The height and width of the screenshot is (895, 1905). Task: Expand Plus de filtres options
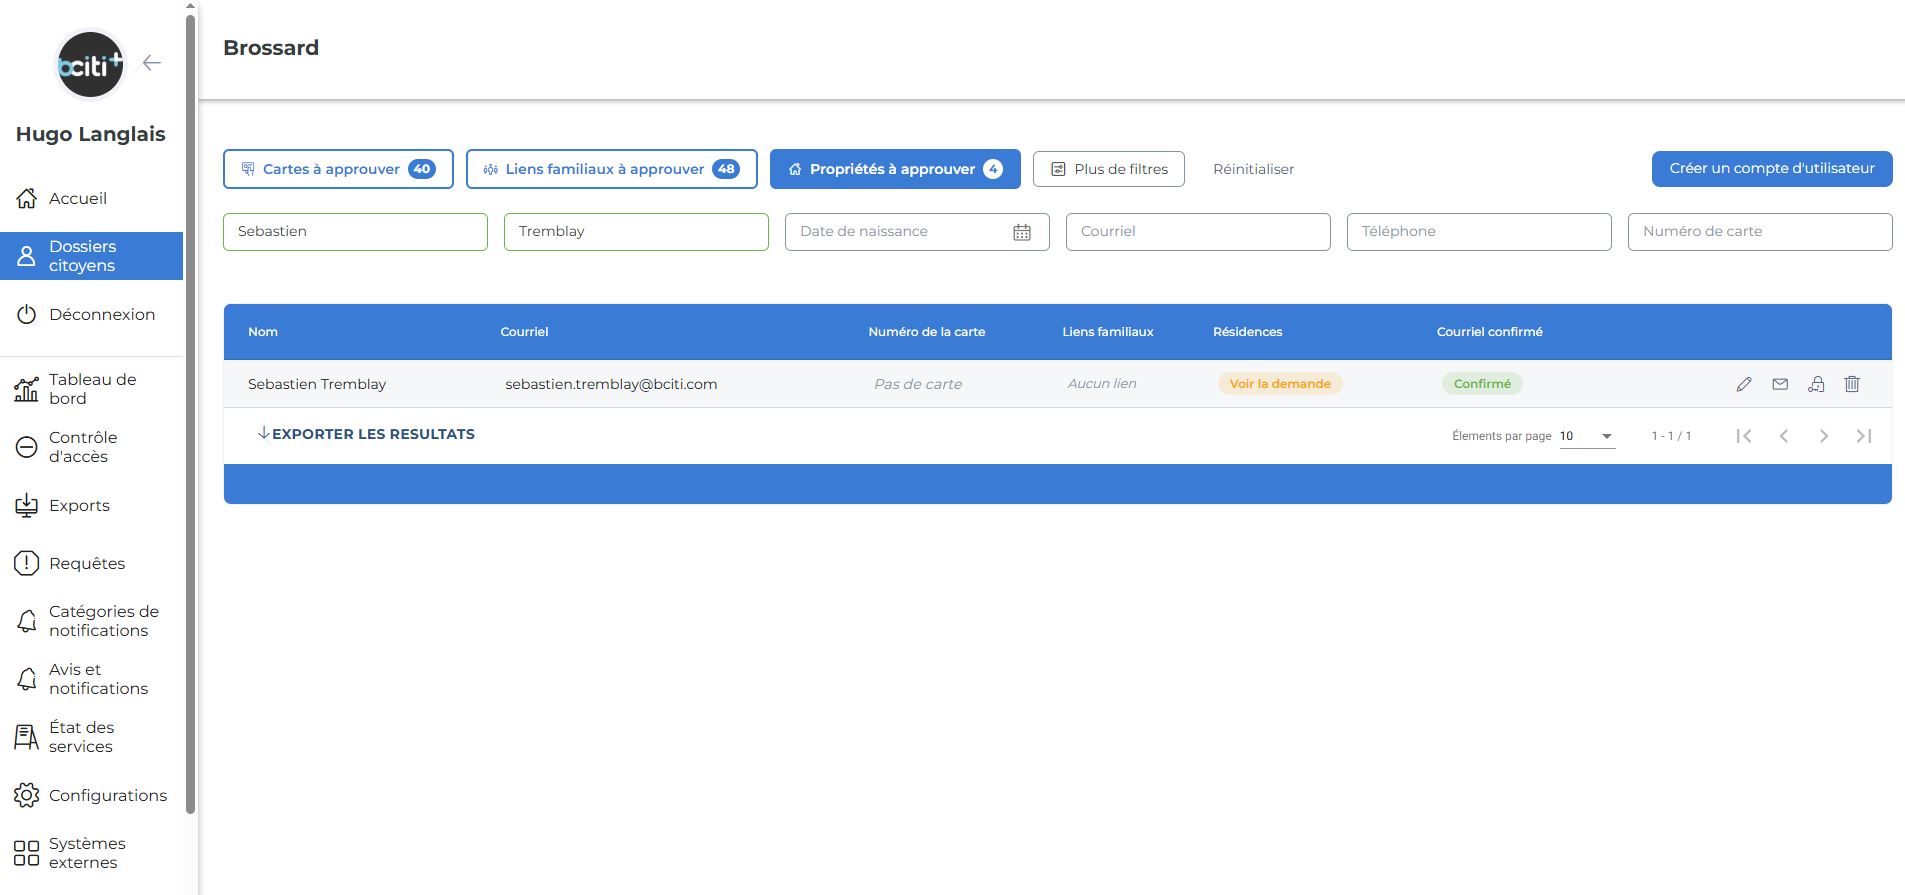[1108, 169]
